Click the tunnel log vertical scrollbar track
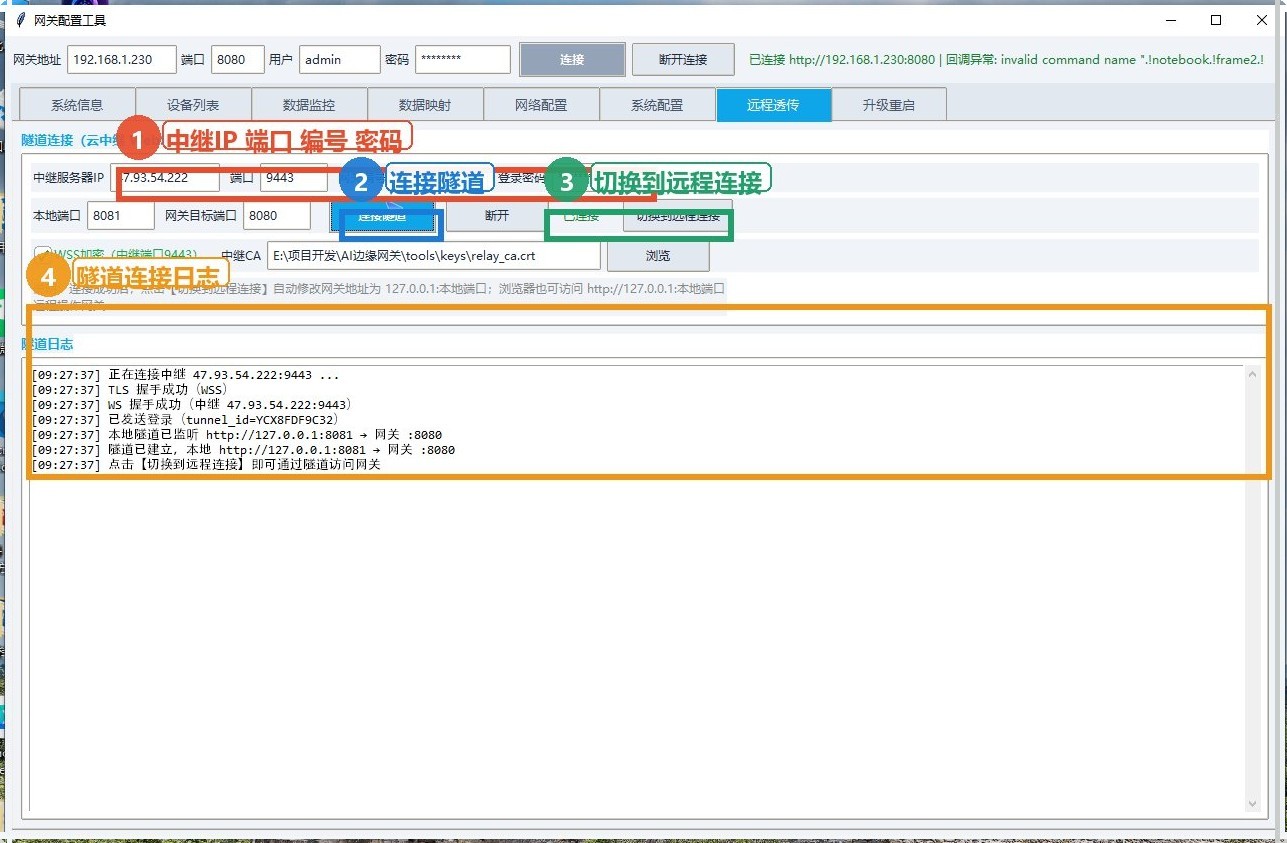The height and width of the screenshot is (843, 1287). pyautogui.click(x=1251, y=589)
